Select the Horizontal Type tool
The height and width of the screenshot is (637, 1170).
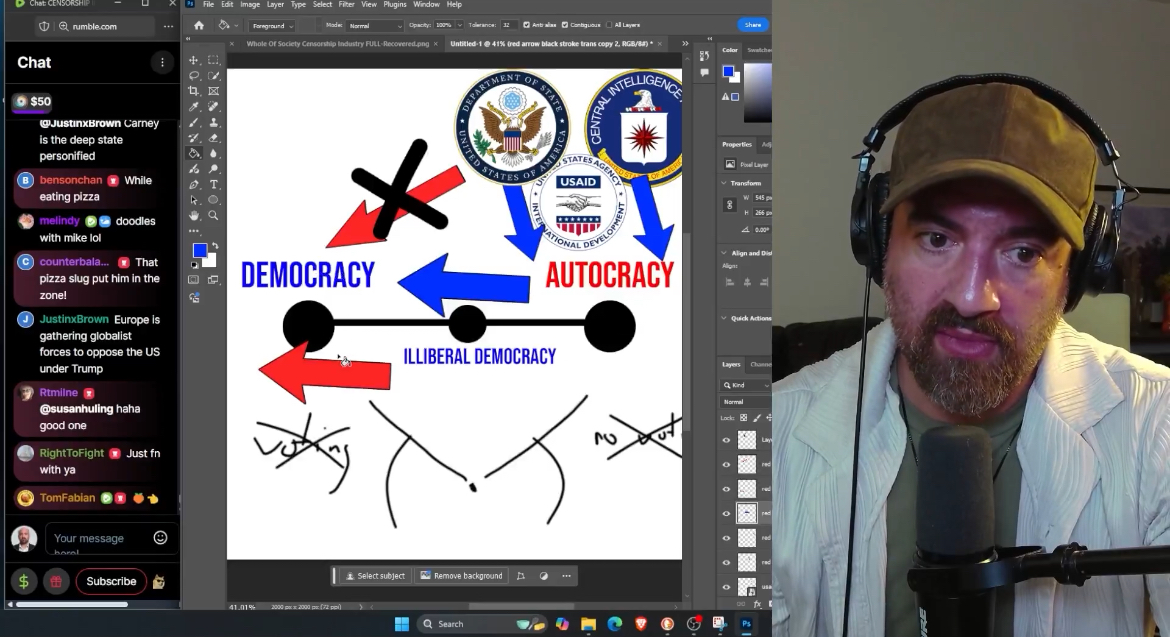213,184
